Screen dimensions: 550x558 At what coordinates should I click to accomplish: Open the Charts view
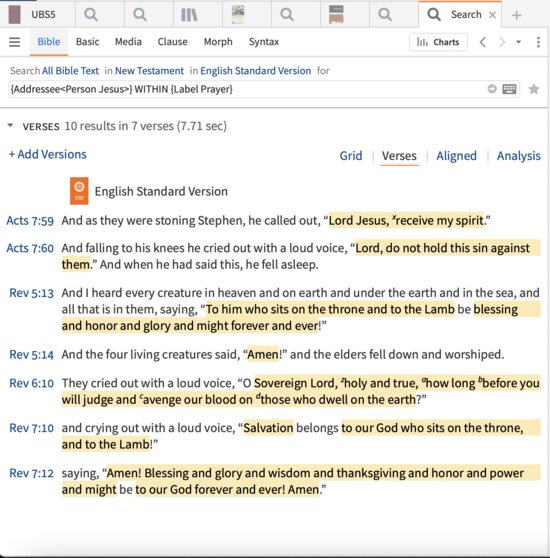[x=438, y=42]
